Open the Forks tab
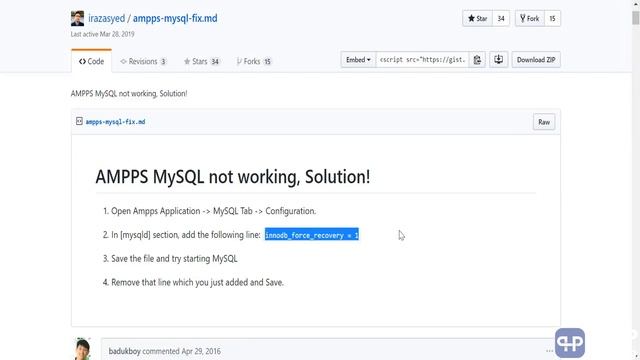 253,61
